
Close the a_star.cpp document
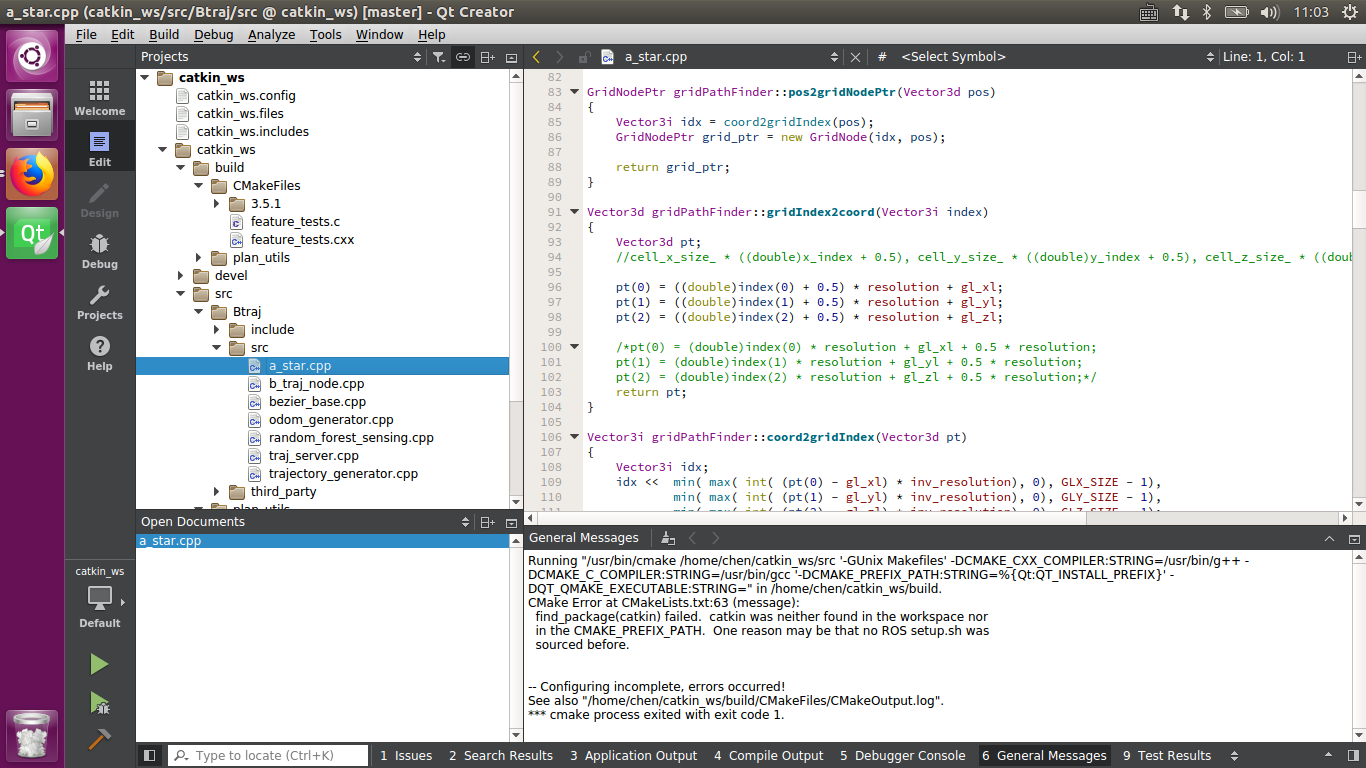(x=856, y=57)
